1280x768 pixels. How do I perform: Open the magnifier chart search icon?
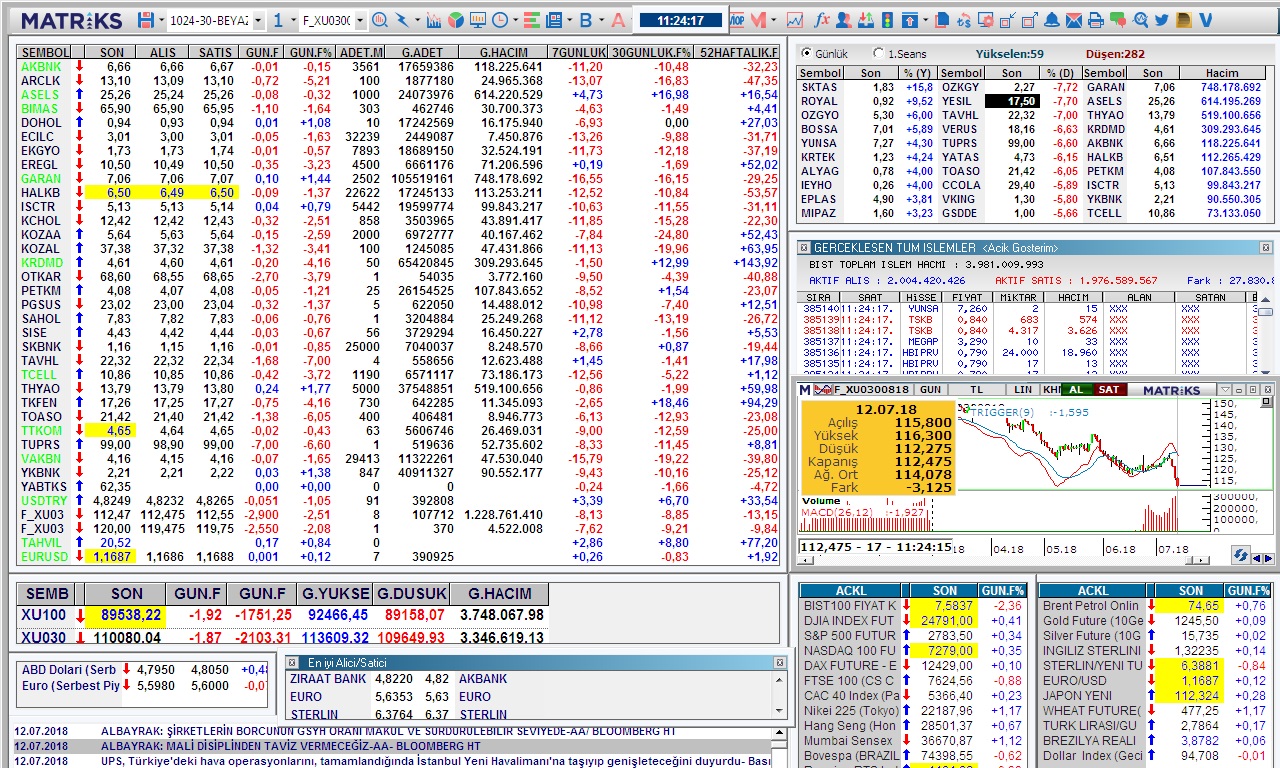point(380,20)
